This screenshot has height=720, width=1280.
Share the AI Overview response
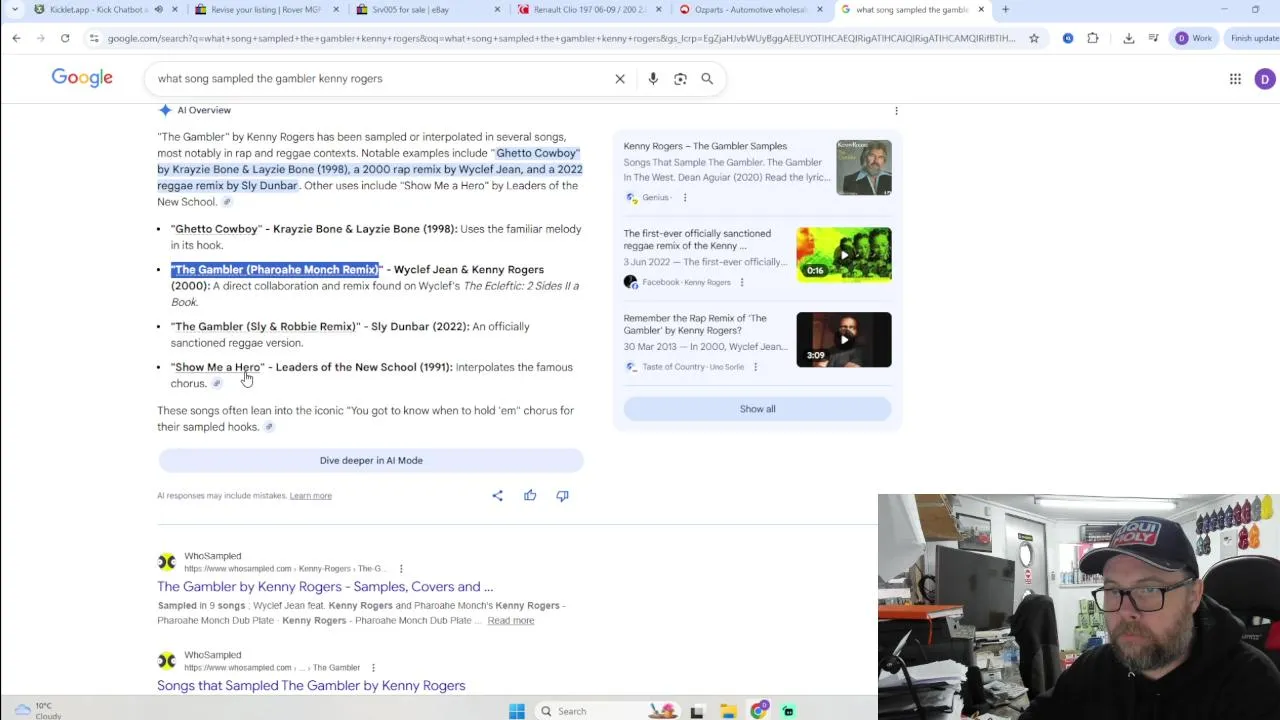[497, 495]
